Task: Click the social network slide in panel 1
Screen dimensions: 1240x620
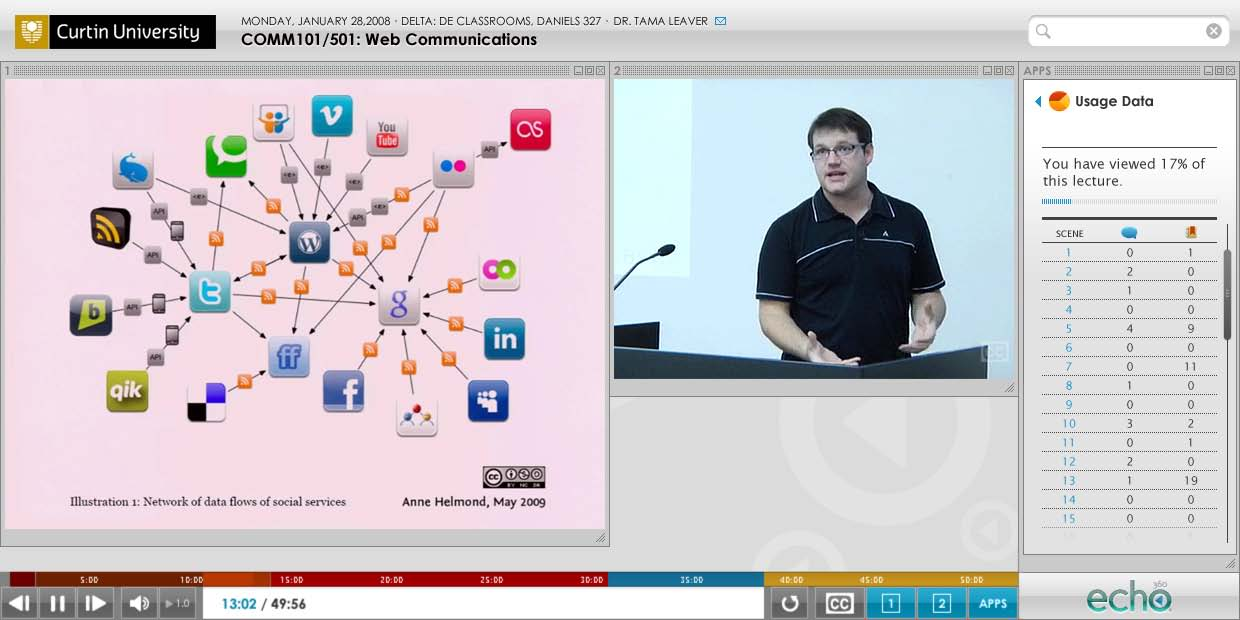Action: point(305,304)
